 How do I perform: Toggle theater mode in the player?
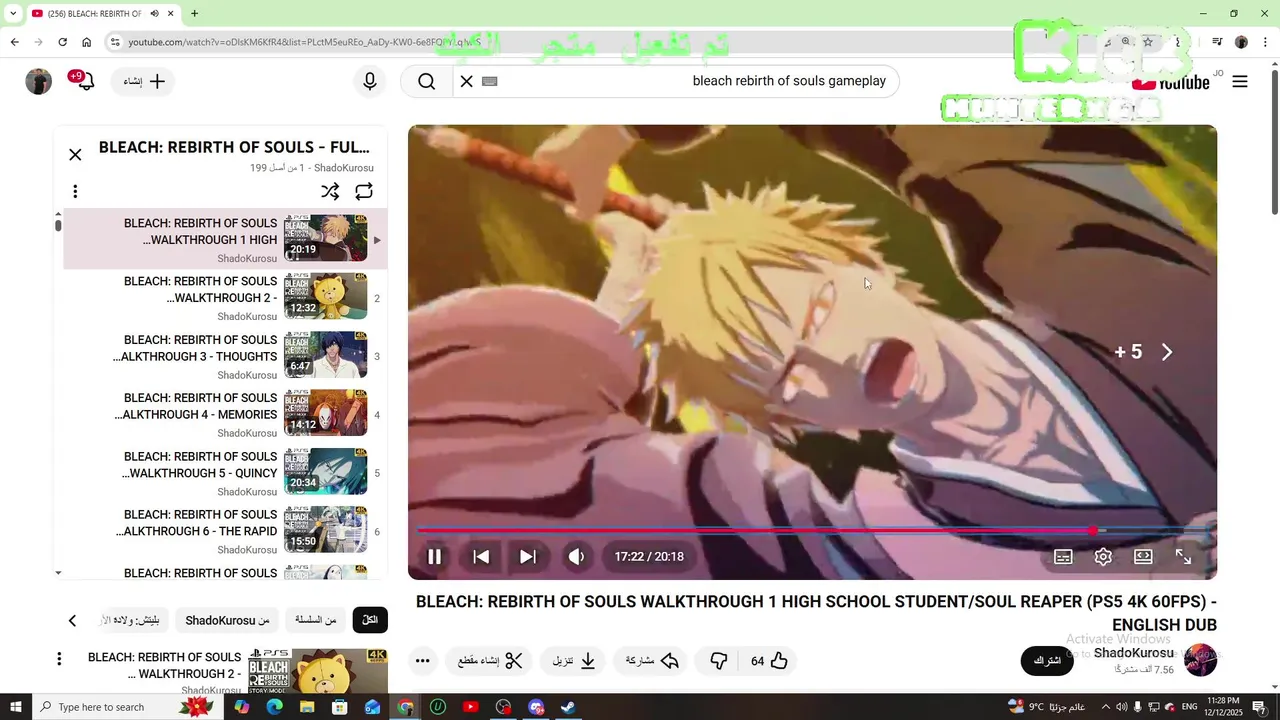pyautogui.click(x=1143, y=557)
